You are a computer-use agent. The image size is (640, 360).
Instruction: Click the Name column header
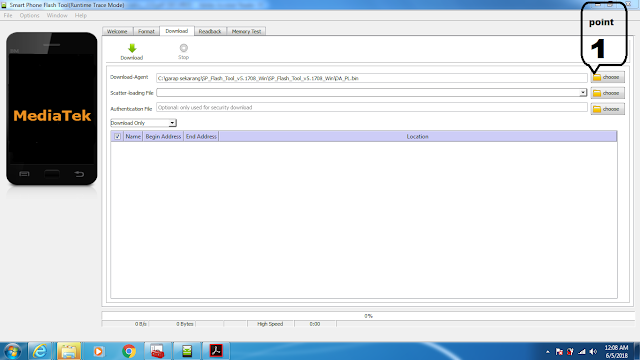(x=133, y=136)
